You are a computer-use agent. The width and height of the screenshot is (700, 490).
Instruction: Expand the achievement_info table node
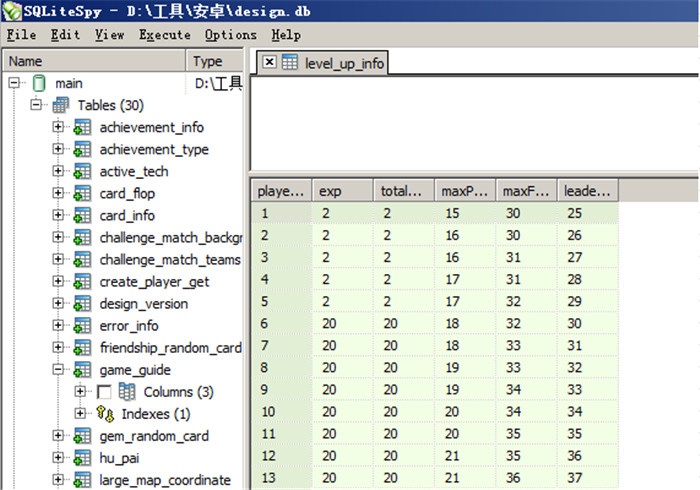point(58,127)
